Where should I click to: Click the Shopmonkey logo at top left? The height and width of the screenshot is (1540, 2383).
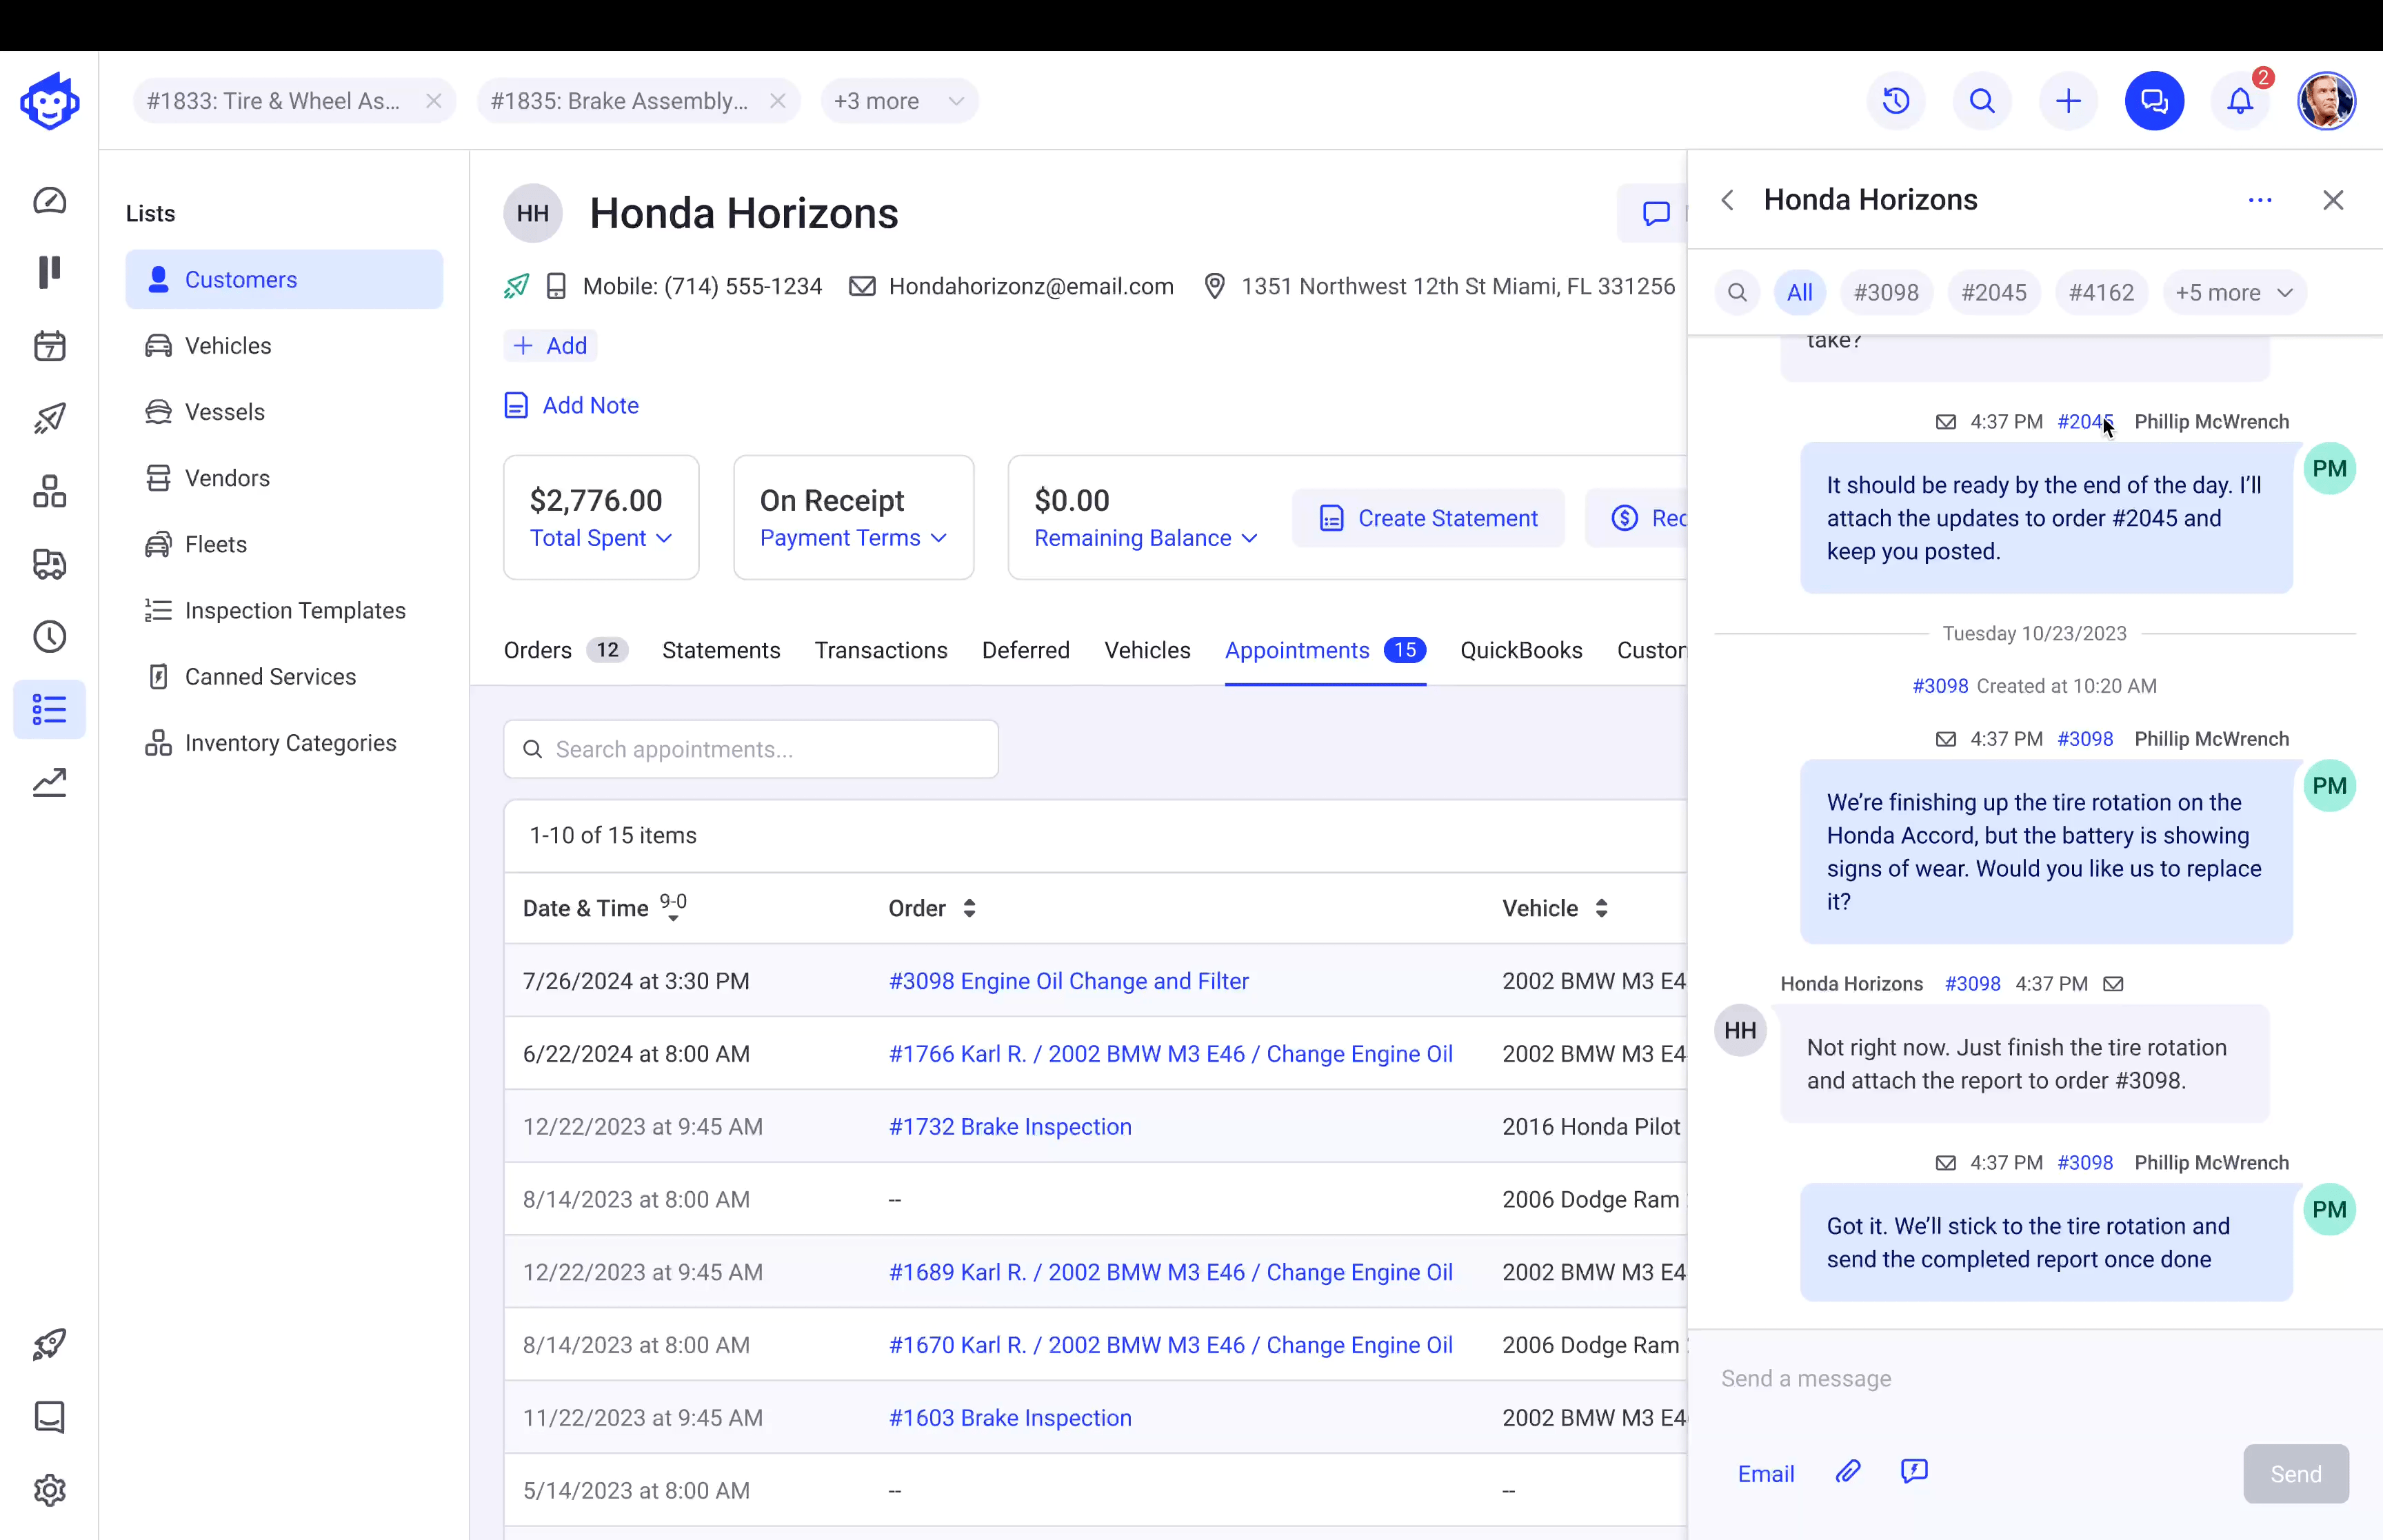(x=49, y=101)
